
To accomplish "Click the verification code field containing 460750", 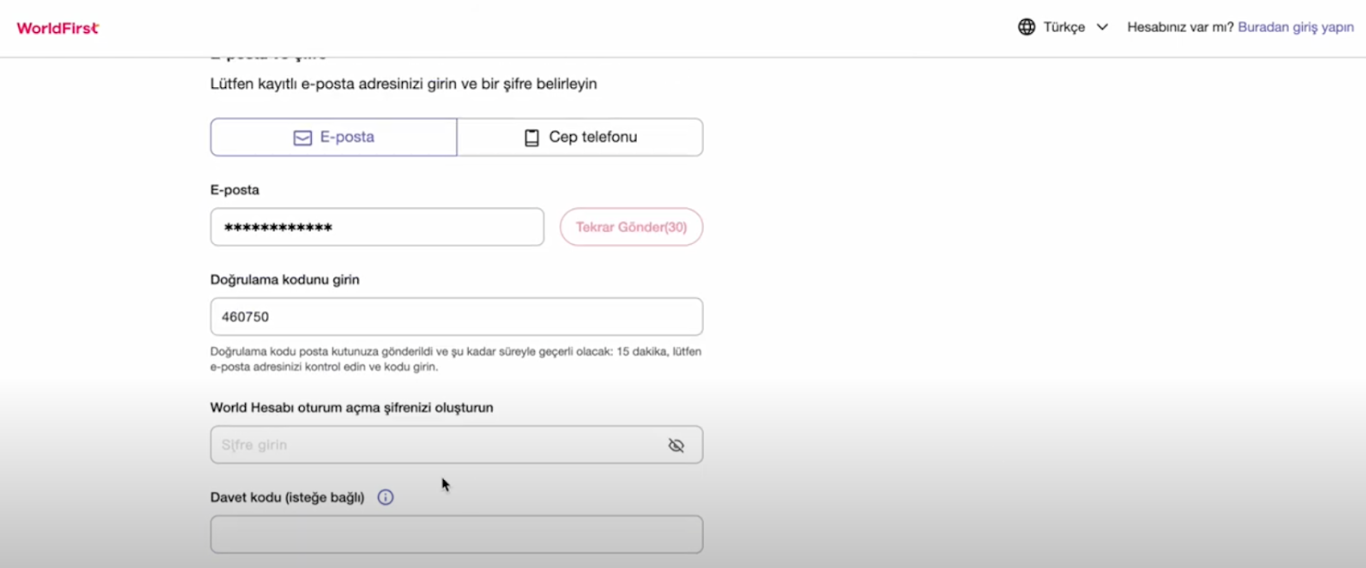I will coord(456,317).
